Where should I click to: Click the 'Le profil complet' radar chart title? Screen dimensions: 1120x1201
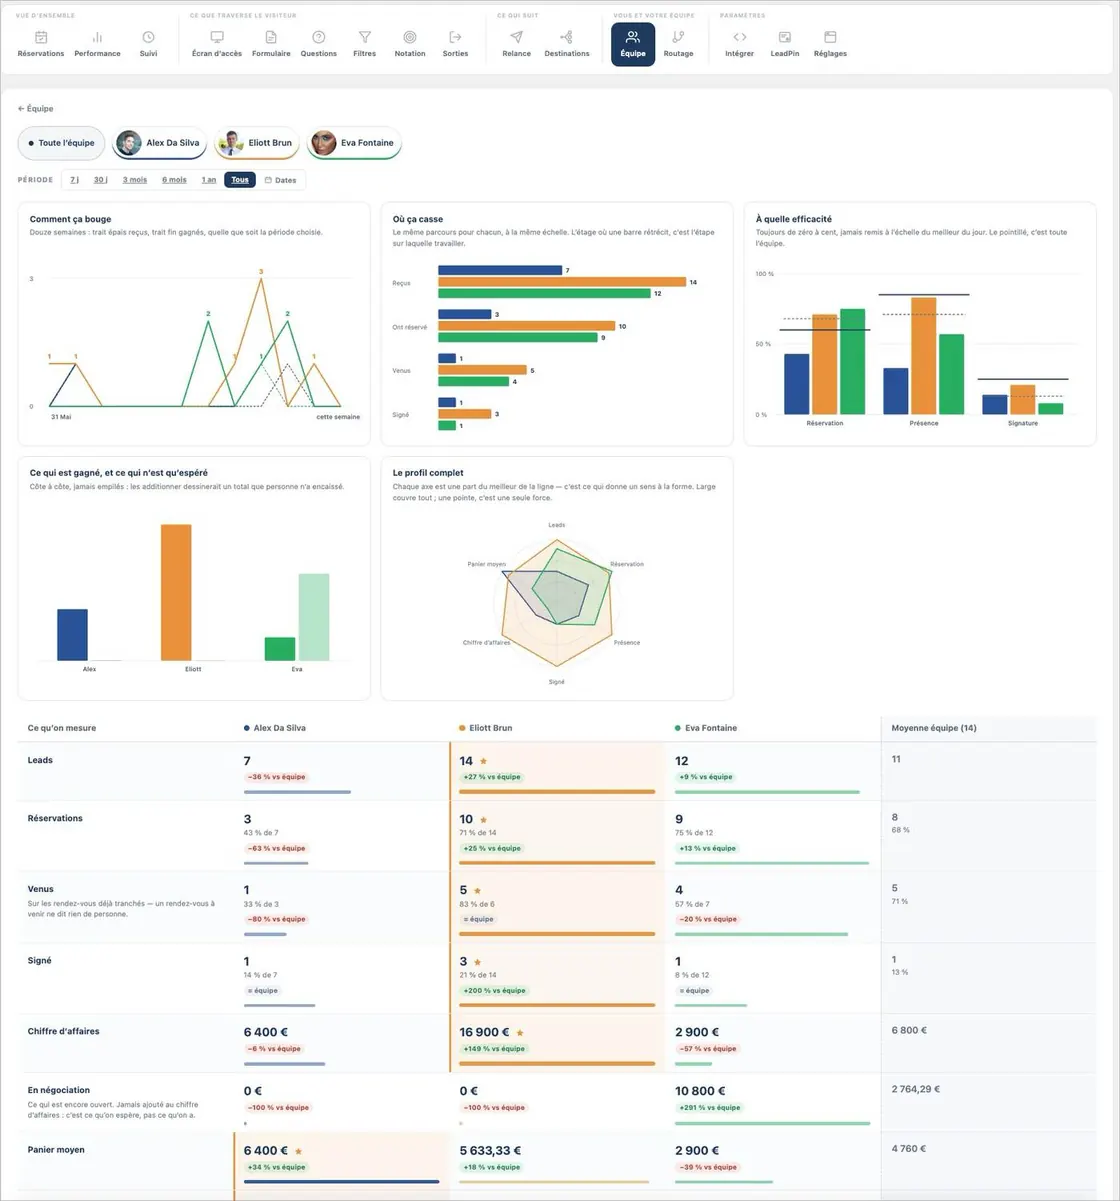428,473
